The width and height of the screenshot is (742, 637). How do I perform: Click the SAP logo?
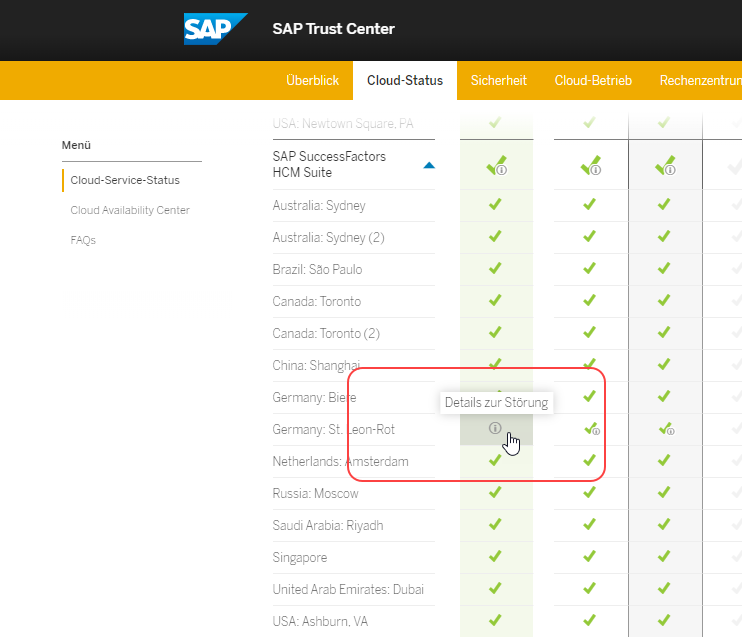(x=215, y=29)
